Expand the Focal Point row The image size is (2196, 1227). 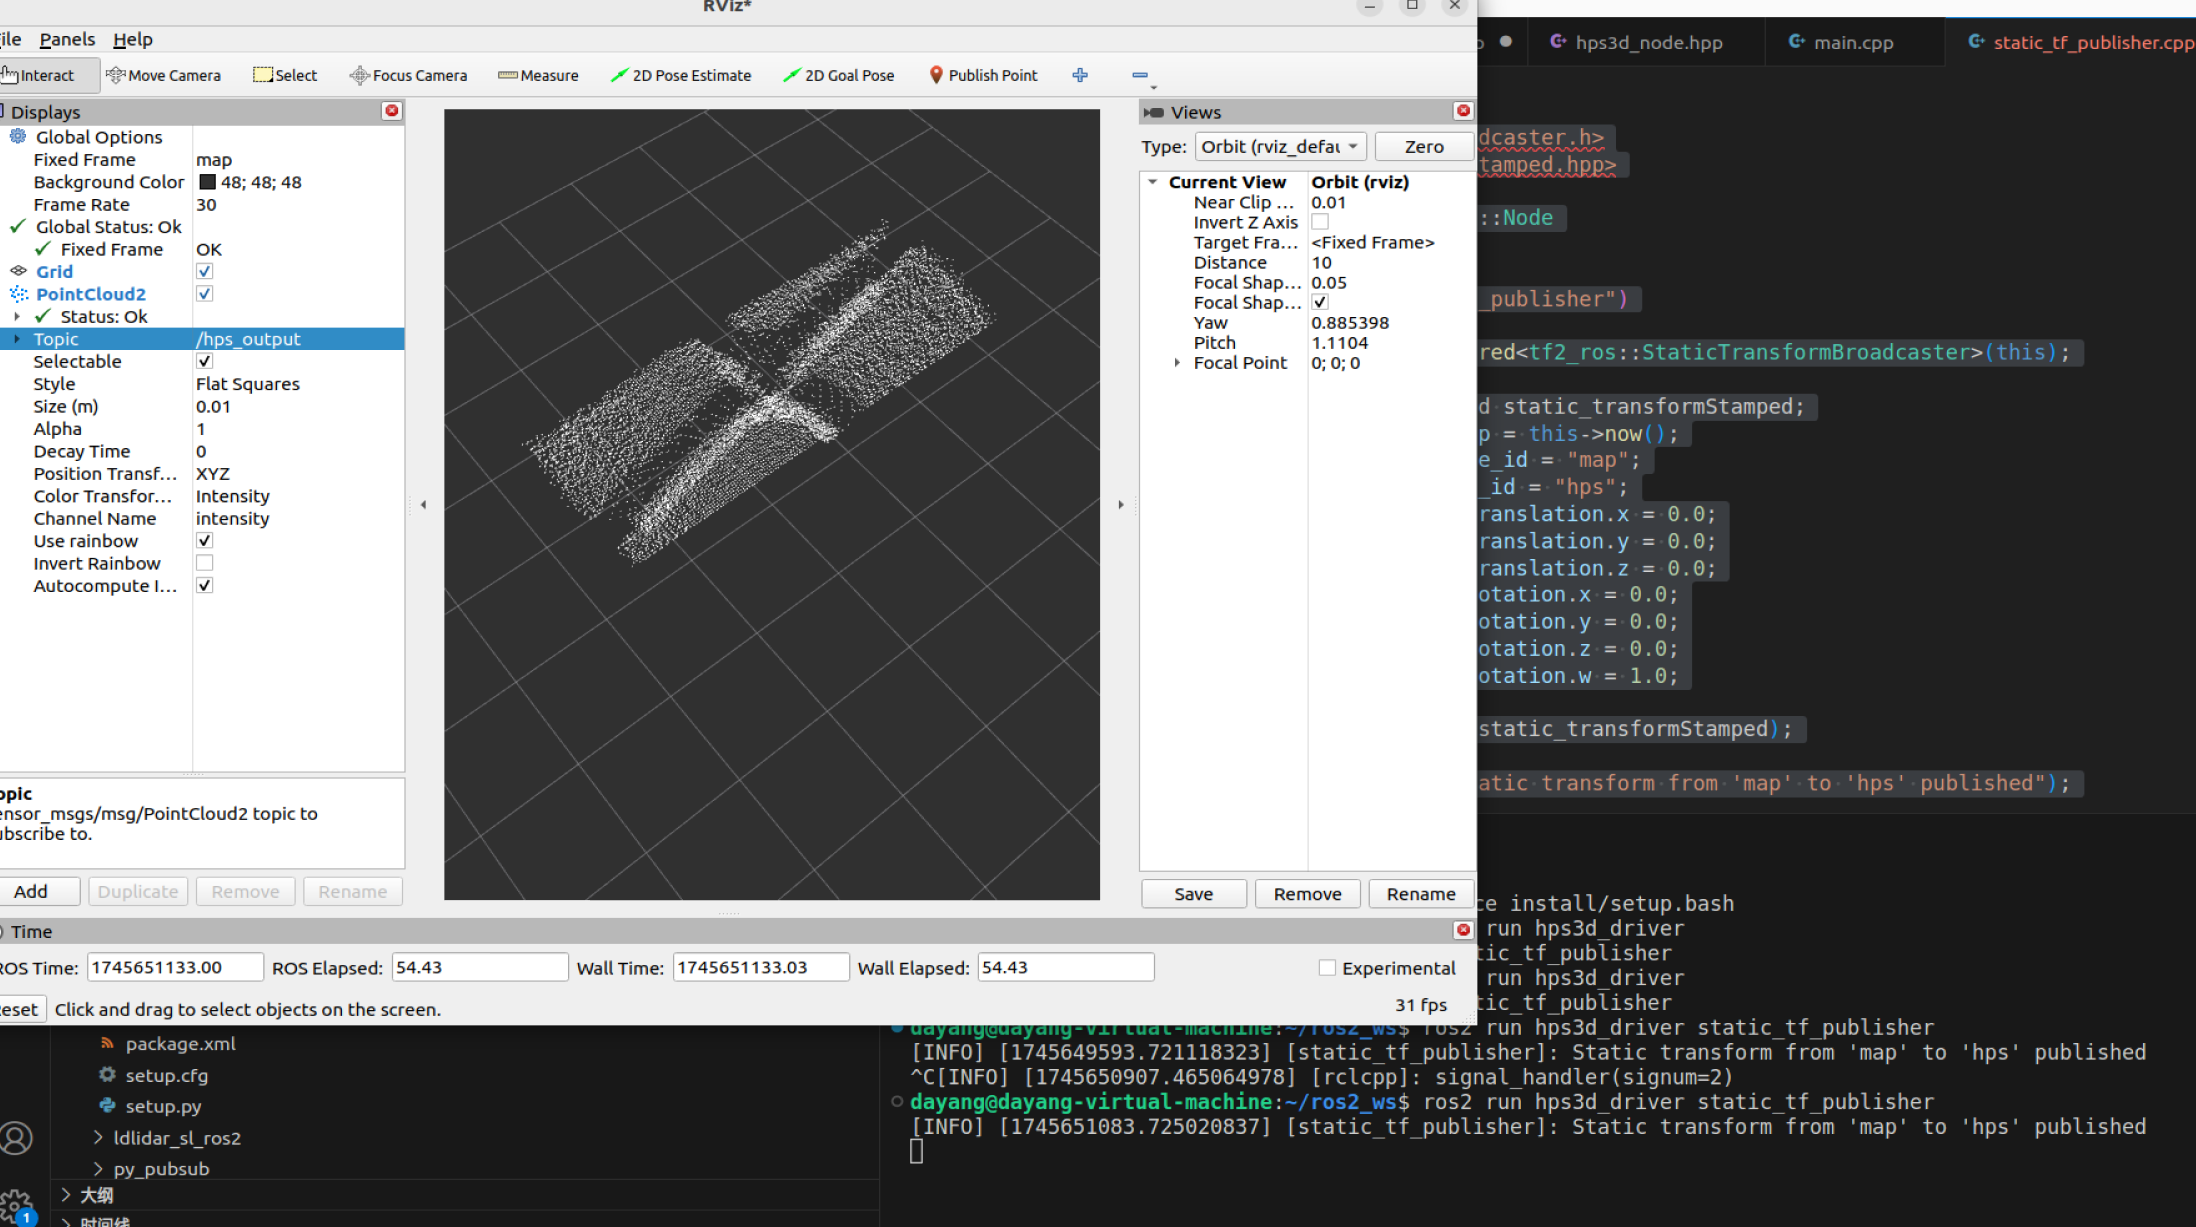click(1177, 363)
